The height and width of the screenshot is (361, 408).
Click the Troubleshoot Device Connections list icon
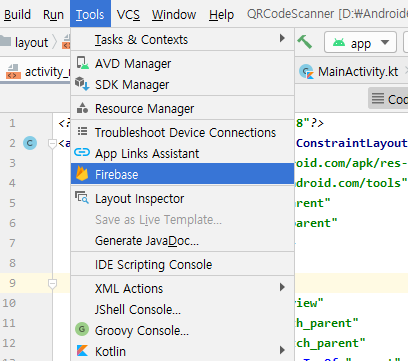(x=82, y=132)
